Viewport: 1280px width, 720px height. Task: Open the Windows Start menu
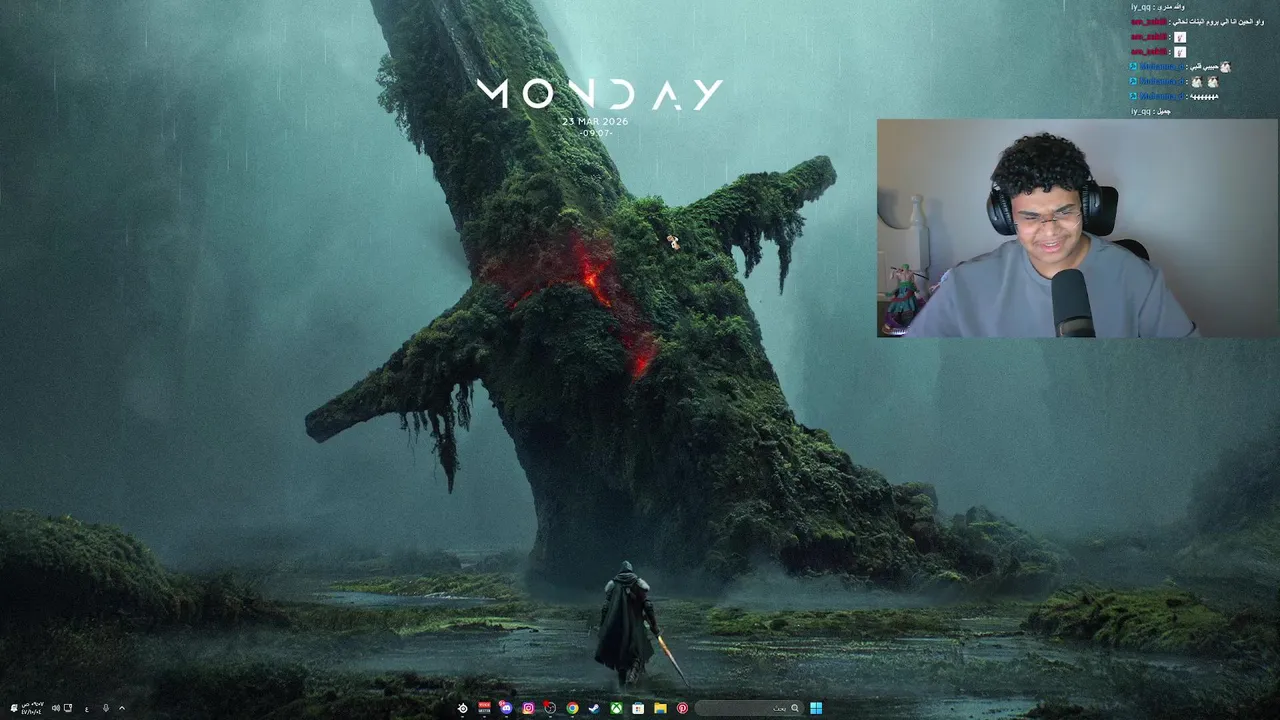pos(816,708)
